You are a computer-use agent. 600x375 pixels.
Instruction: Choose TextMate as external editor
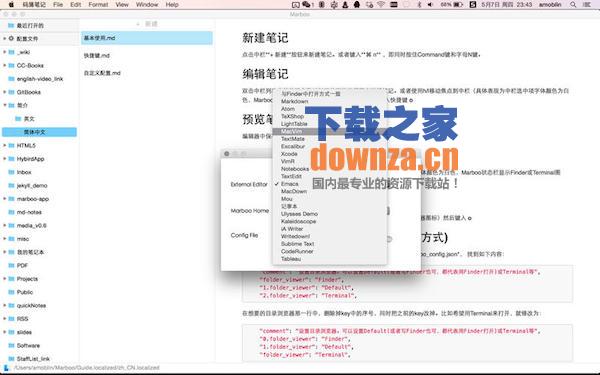coord(293,139)
